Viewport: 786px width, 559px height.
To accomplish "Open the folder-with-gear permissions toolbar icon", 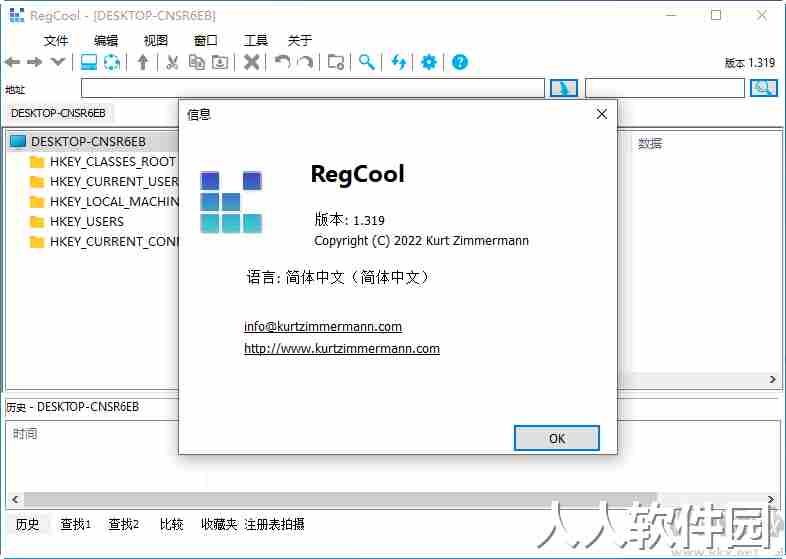I will [336, 62].
